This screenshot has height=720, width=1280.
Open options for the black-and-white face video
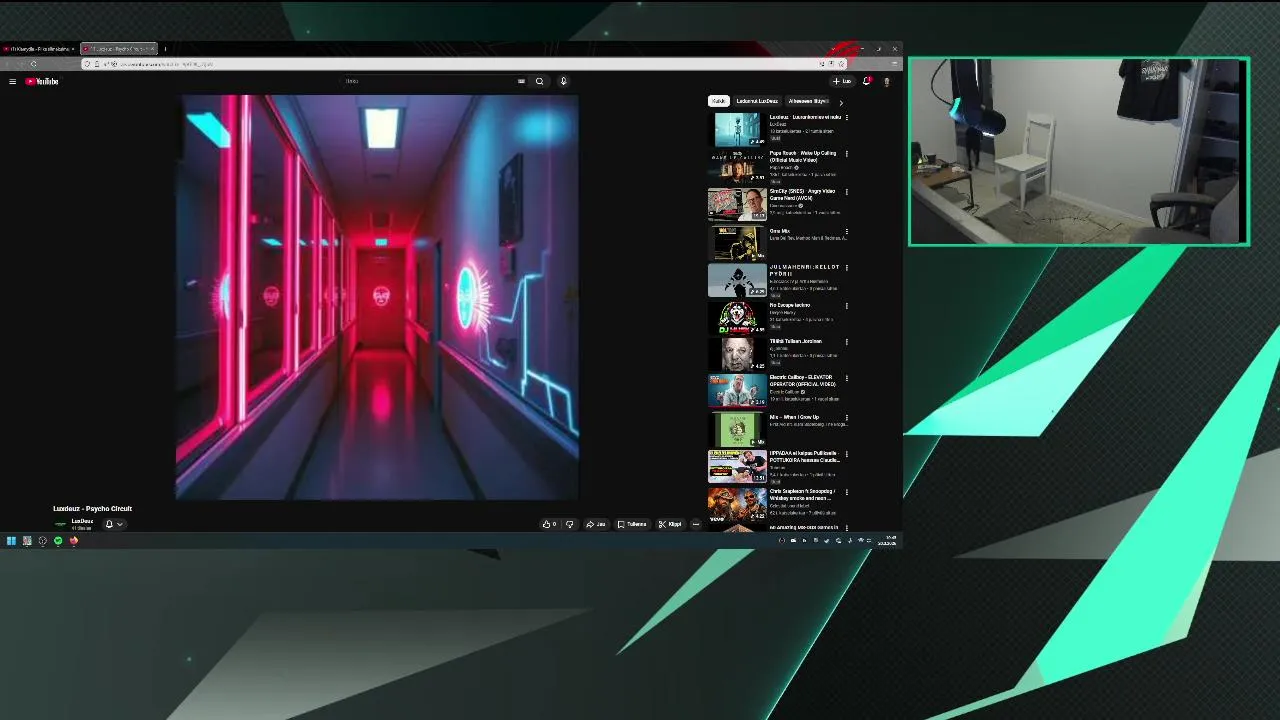point(847,342)
